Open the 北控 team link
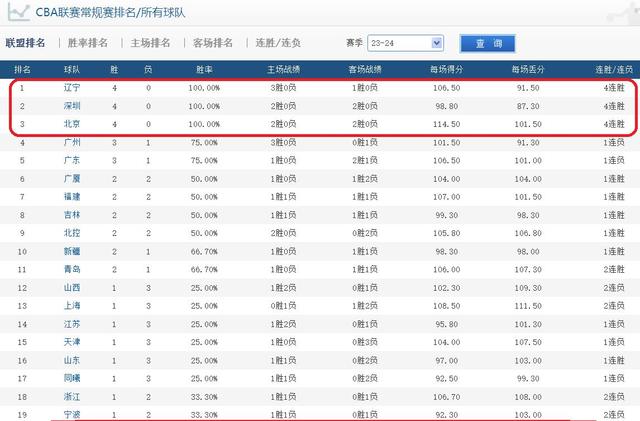 point(72,233)
